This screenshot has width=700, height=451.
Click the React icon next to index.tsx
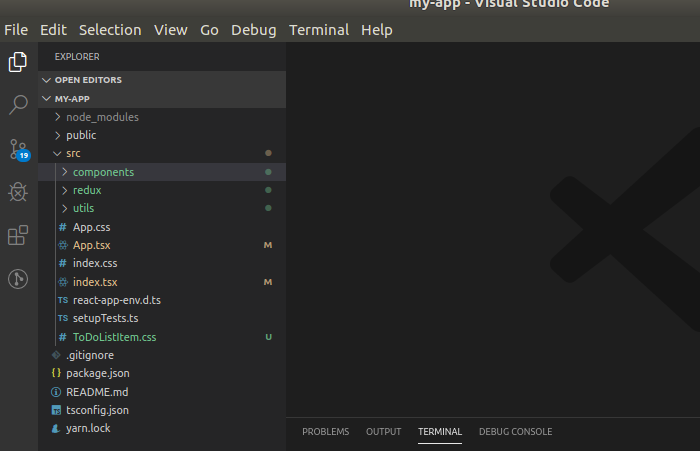click(x=63, y=282)
